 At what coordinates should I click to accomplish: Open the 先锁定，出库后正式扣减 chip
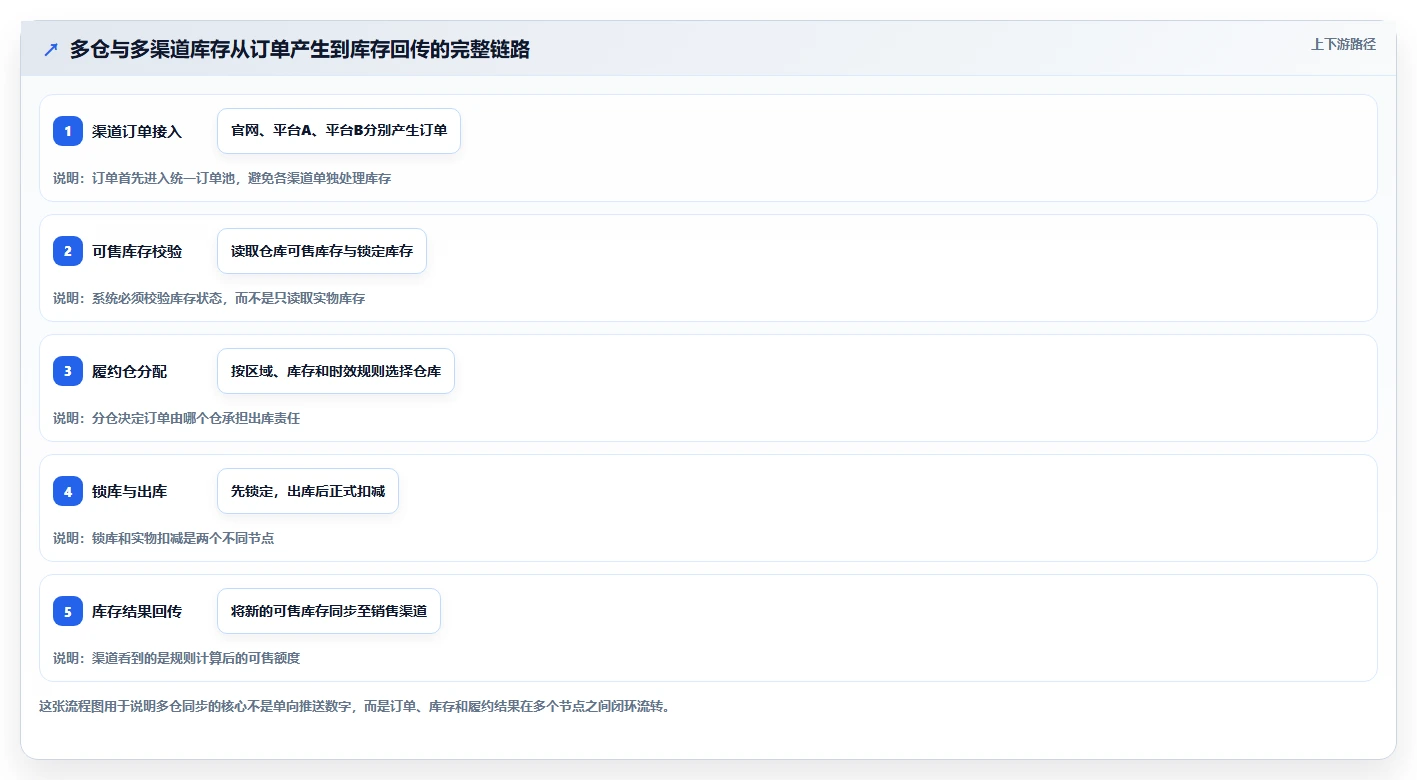point(308,491)
